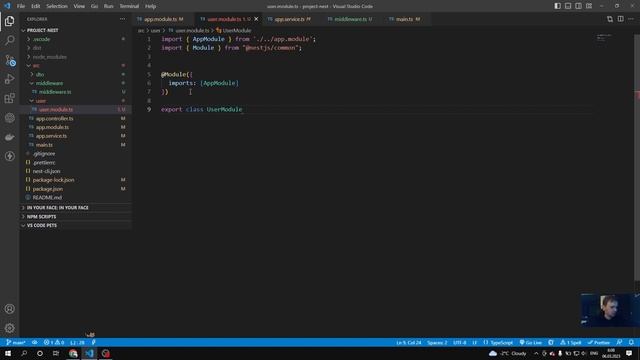Open main.ts in the explorer tree
The width and height of the screenshot is (640, 360).
tap(76, 145)
